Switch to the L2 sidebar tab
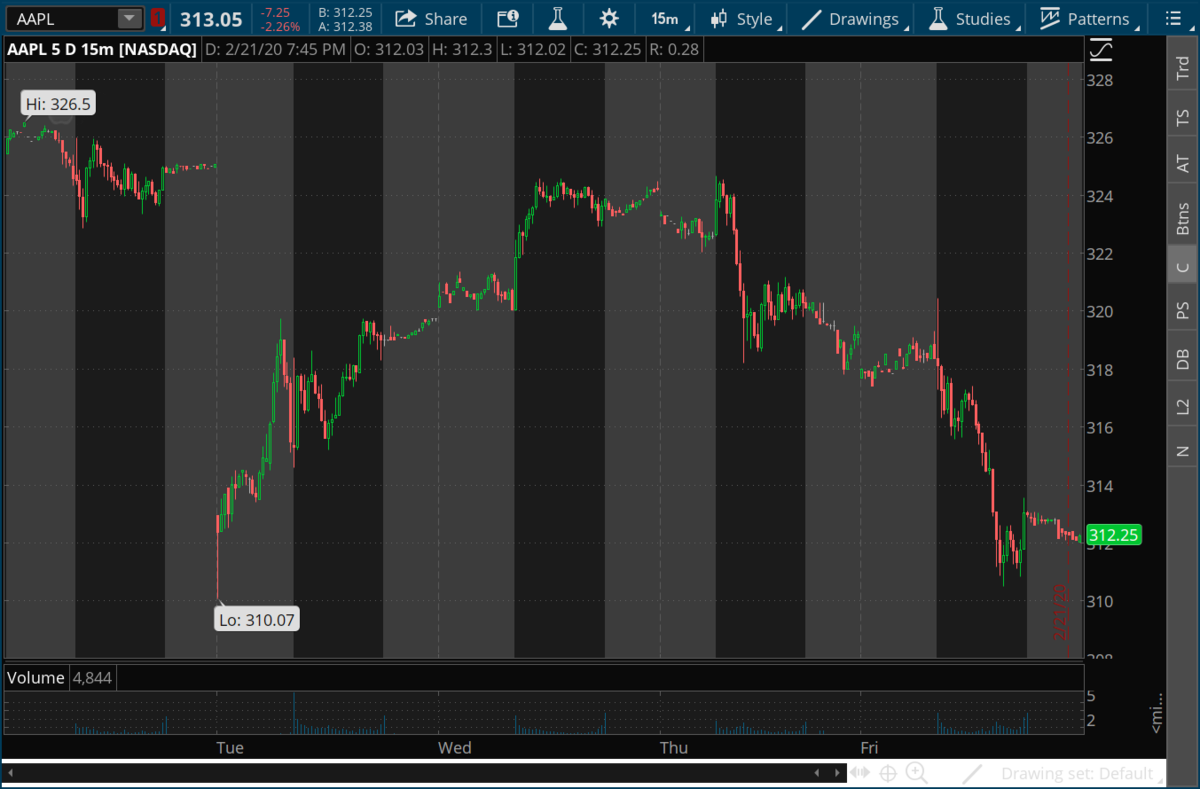The width and height of the screenshot is (1200, 789). (1182, 407)
